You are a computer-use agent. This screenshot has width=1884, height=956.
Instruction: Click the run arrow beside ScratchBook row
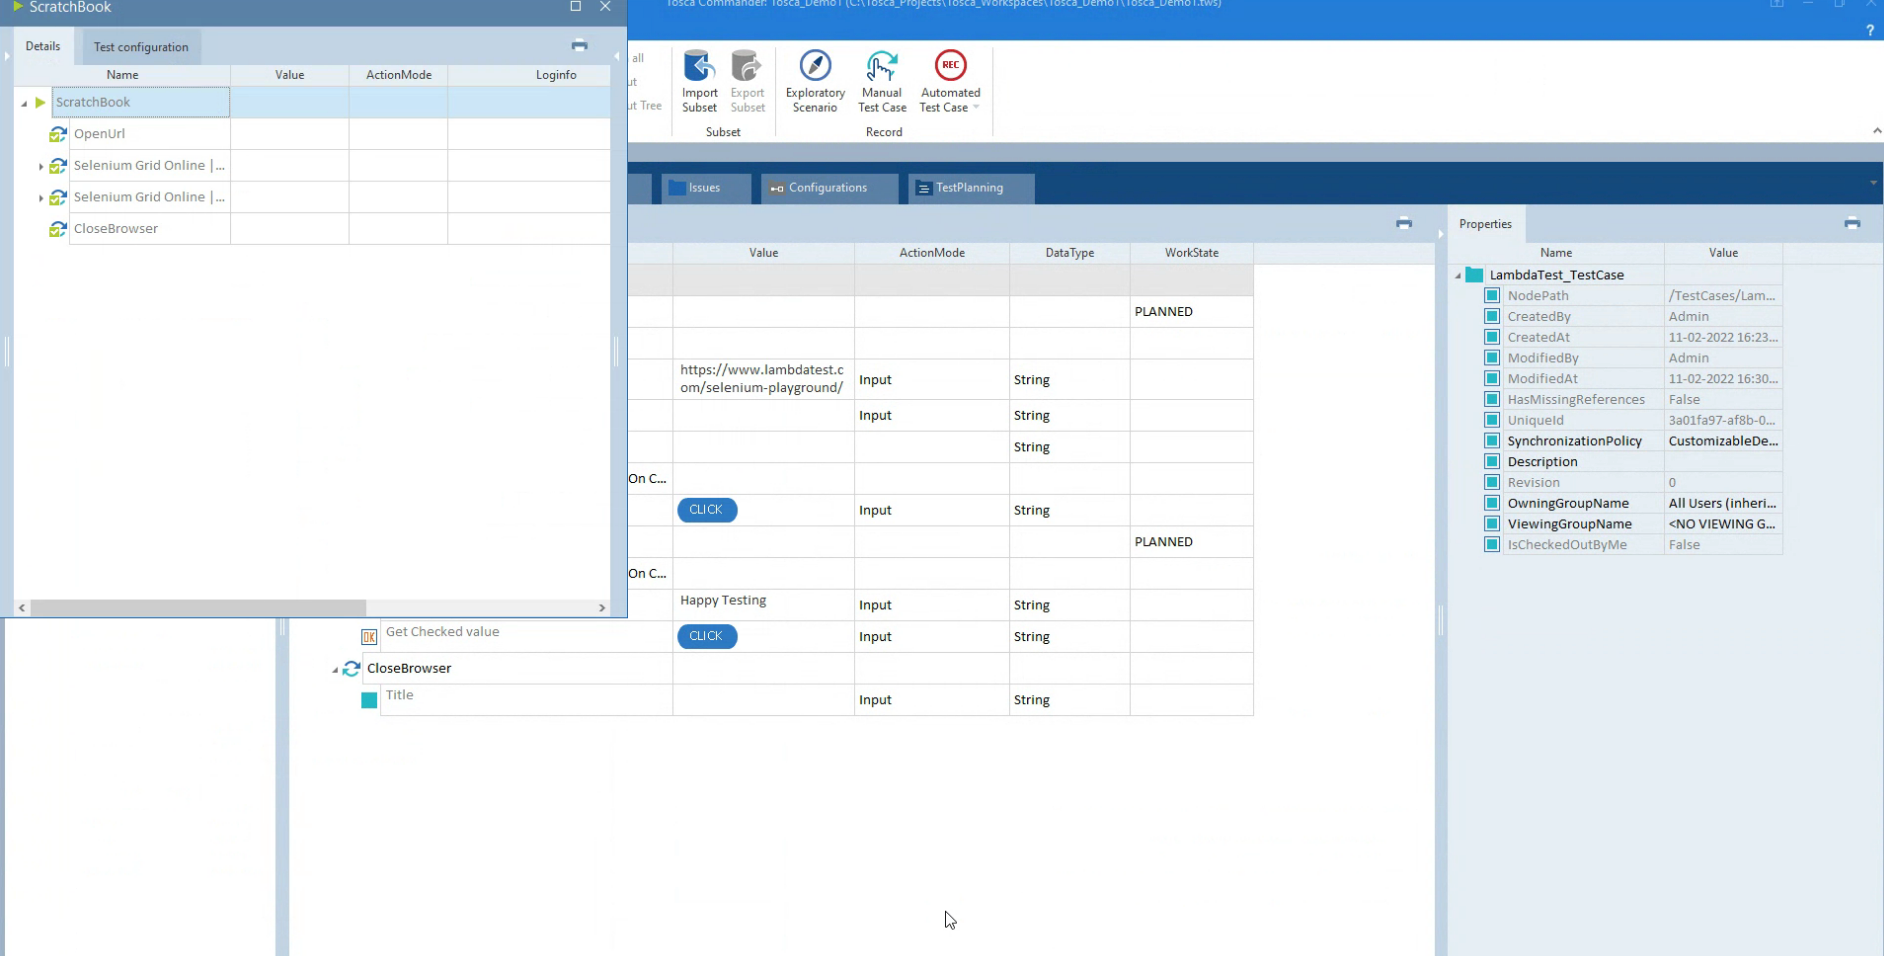(40, 102)
